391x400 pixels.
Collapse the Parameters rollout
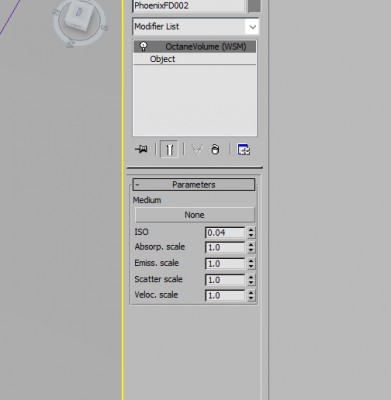point(194,185)
